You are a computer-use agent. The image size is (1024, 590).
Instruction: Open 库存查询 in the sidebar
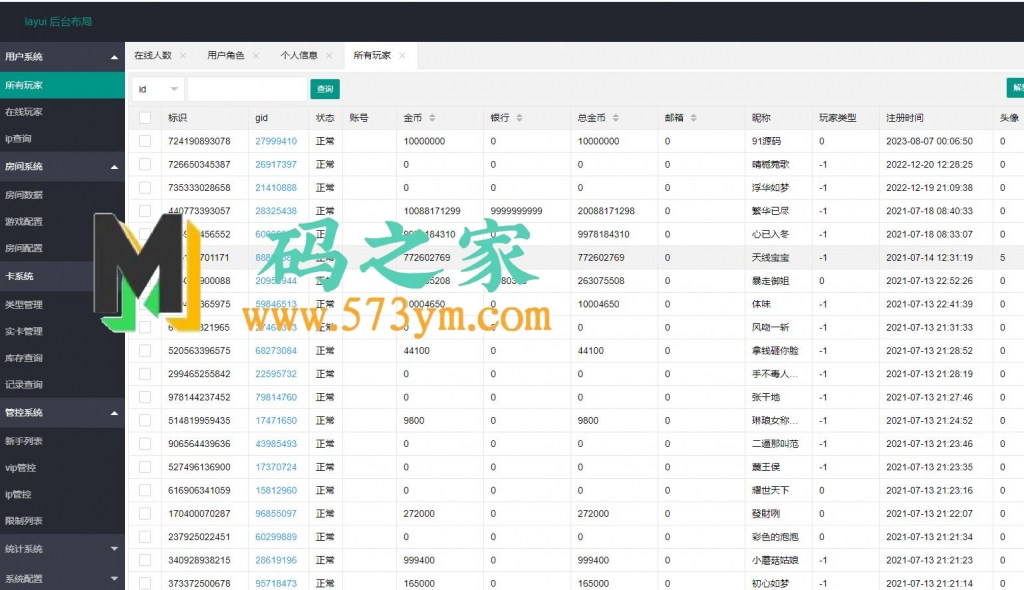pyautogui.click(x=62, y=358)
